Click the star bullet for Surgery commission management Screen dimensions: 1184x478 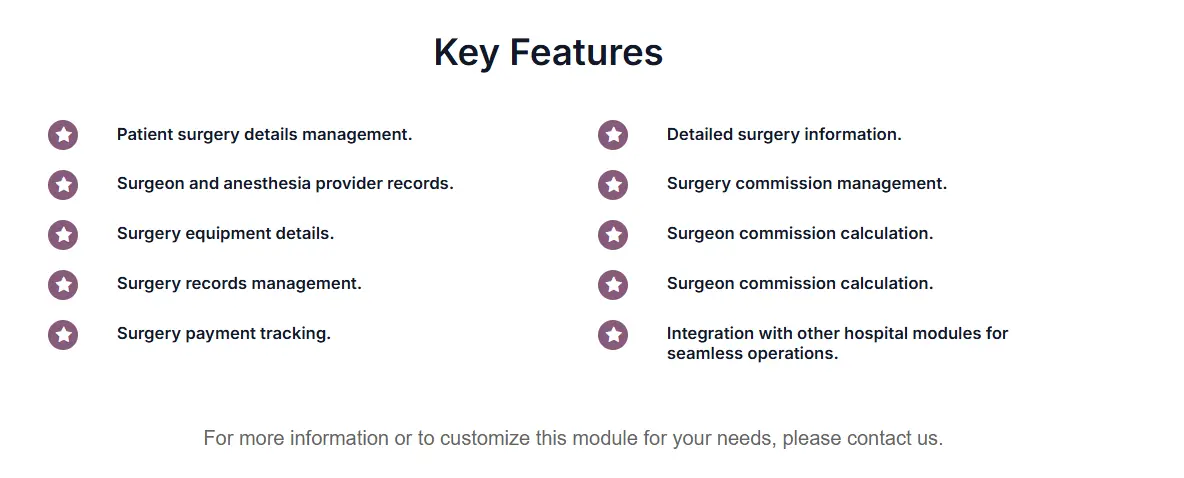point(613,185)
